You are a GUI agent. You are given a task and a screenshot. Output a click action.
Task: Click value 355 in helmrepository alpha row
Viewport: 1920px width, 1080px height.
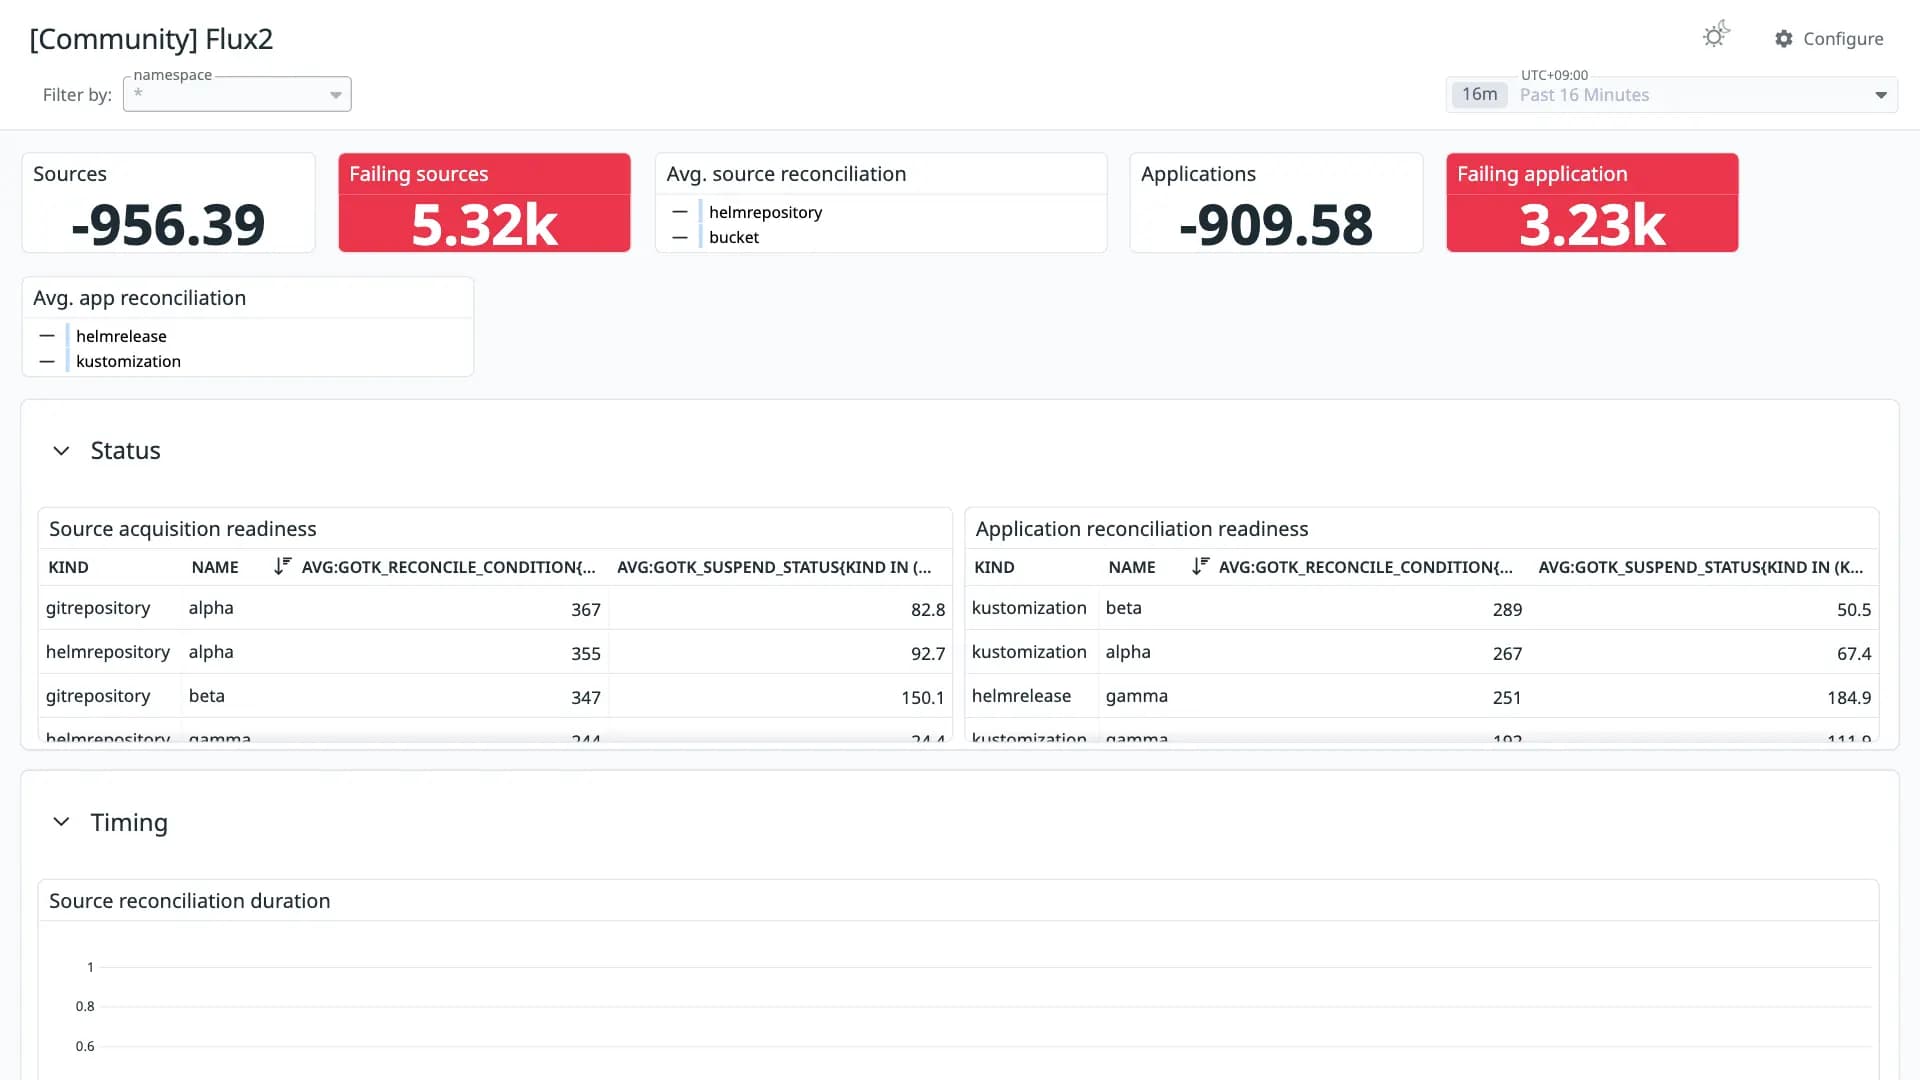click(x=586, y=653)
